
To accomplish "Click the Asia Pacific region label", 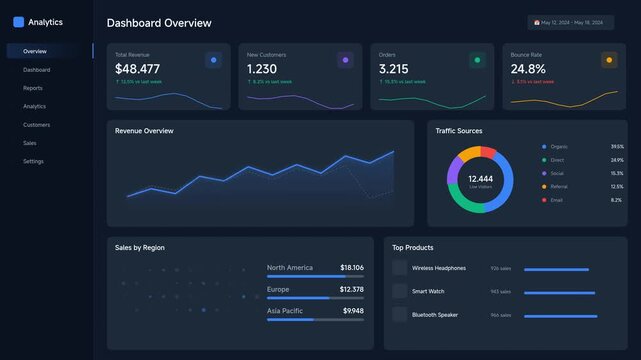I will coord(285,311).
